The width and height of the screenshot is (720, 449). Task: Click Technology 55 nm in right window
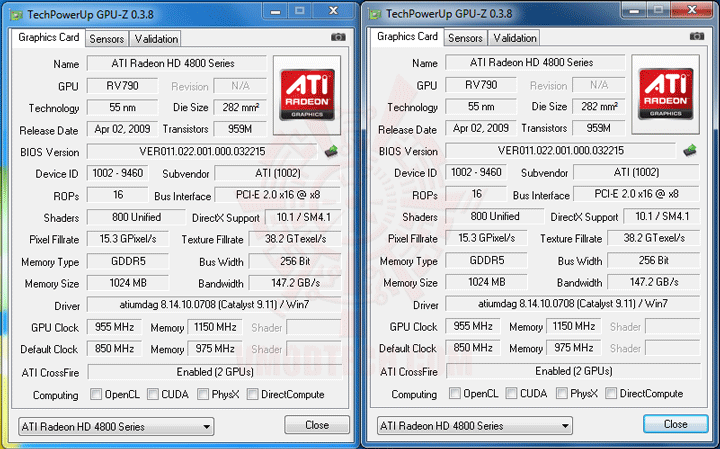click(481, 107)
